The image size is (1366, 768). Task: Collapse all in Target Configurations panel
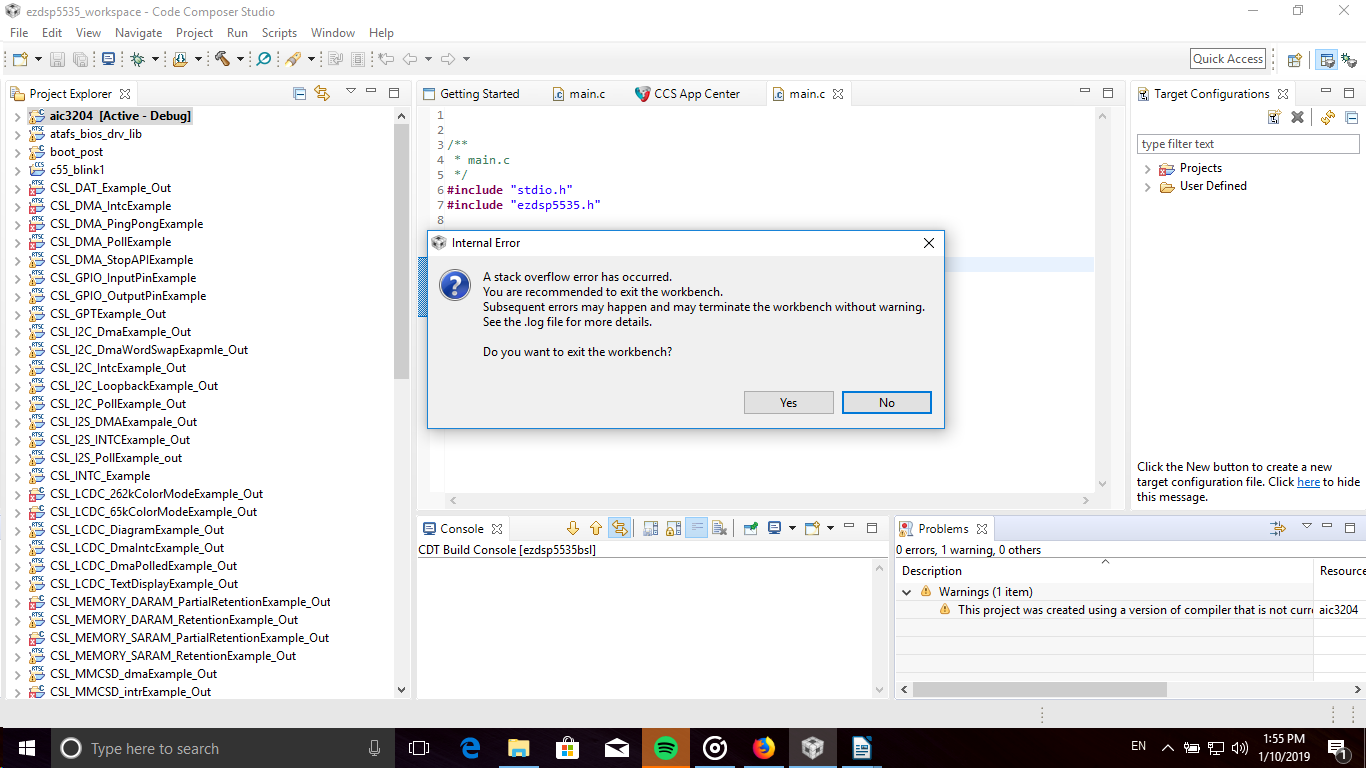point(1351,117)
